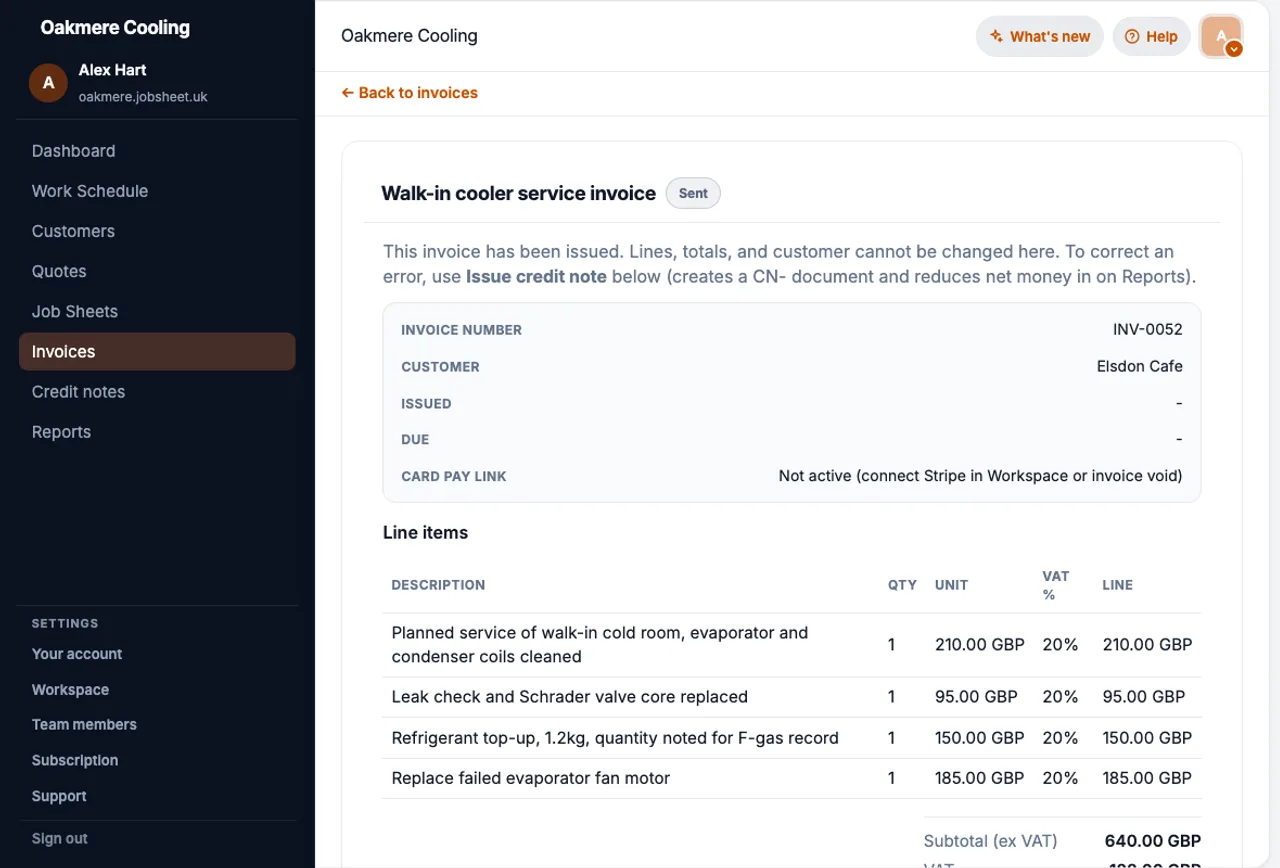Click the Sent status badge
Image resolution: width=1280 pixels, height=868 pixels.
(x=693, y=194)
